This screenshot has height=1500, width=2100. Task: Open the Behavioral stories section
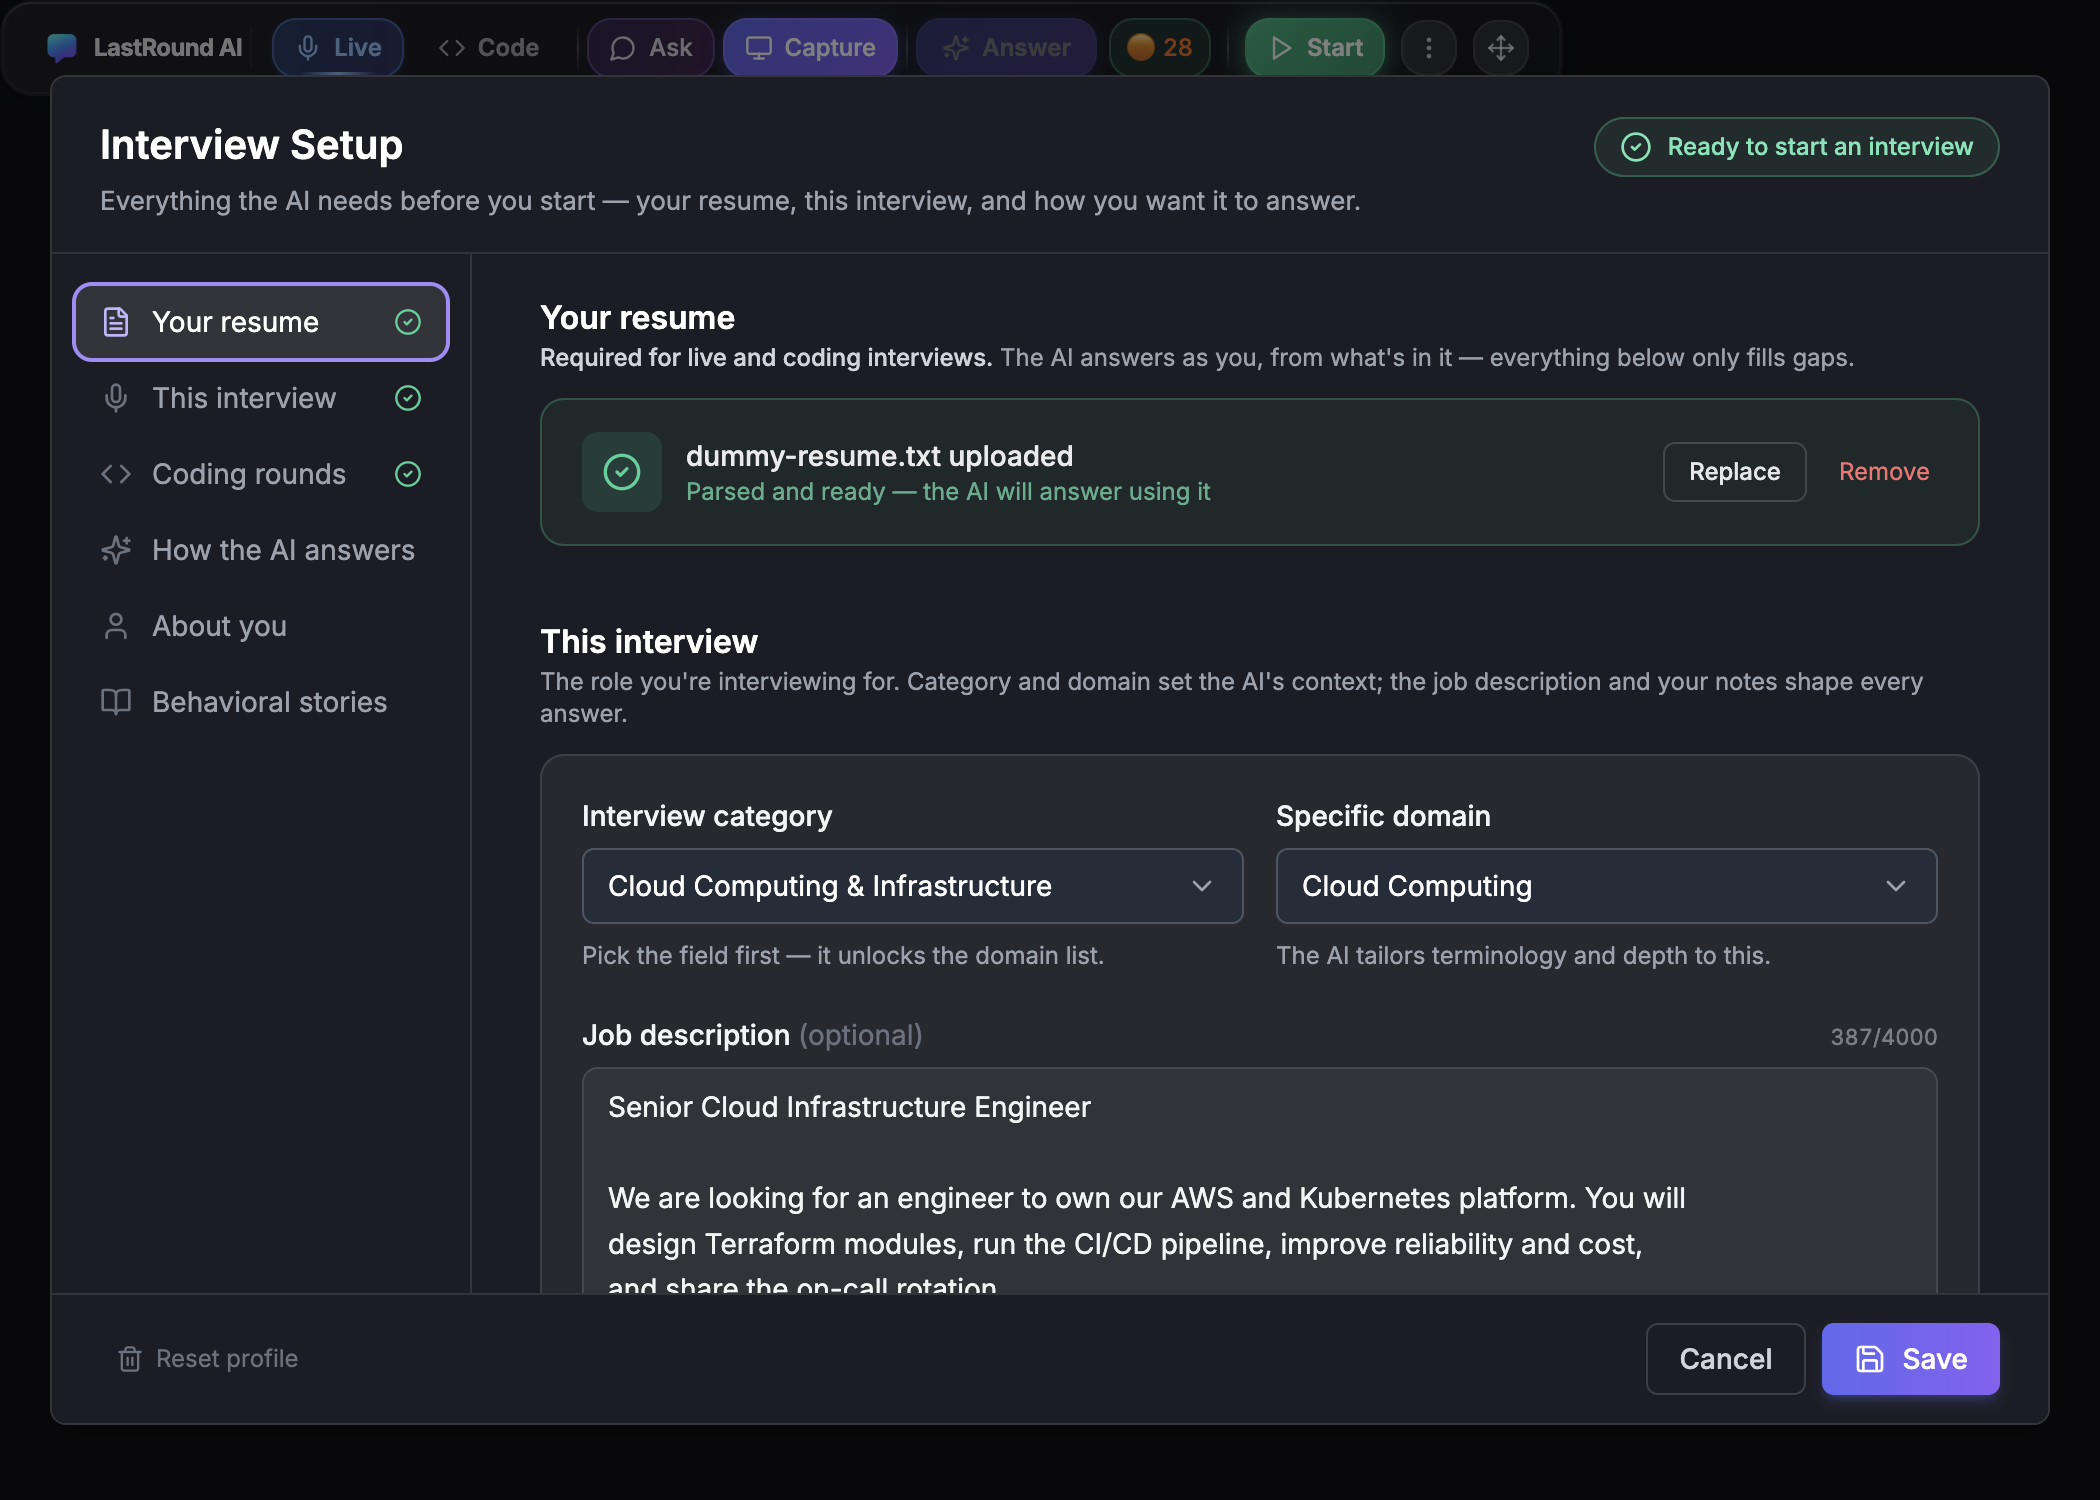261,702
